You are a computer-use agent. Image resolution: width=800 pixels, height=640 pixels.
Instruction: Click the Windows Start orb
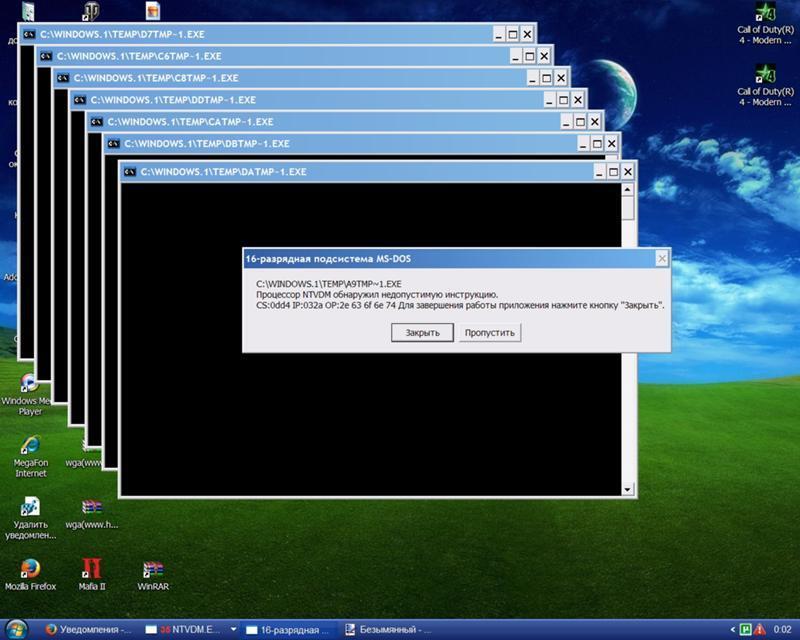pos(17,630)
